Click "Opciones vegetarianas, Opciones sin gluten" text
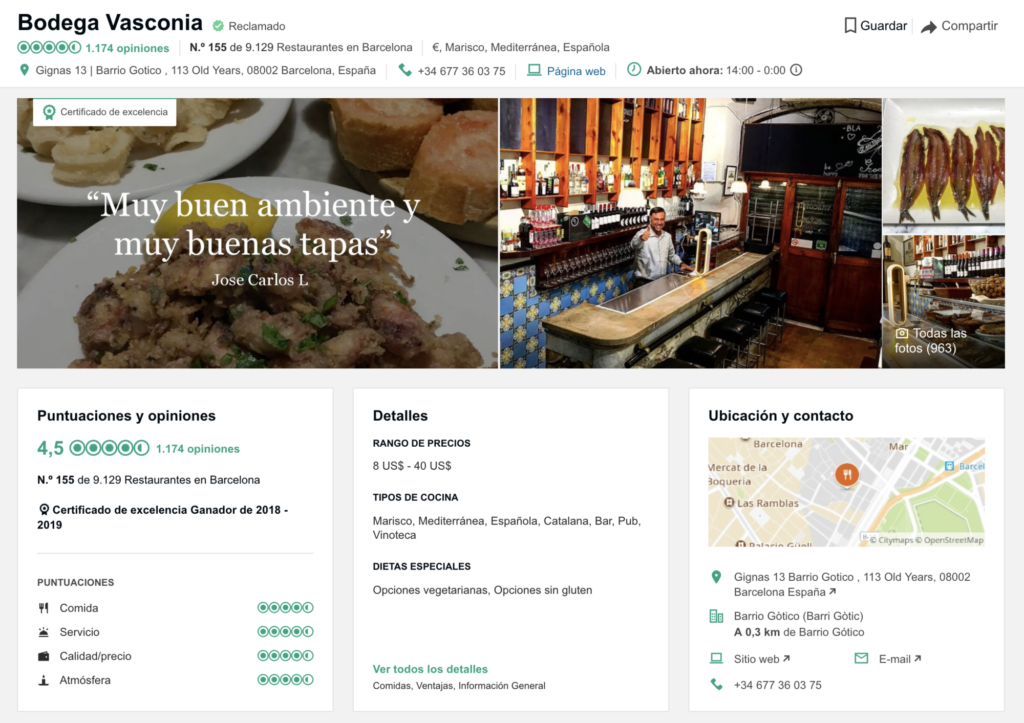This screenshot has height=723, width=1024. 483,590
